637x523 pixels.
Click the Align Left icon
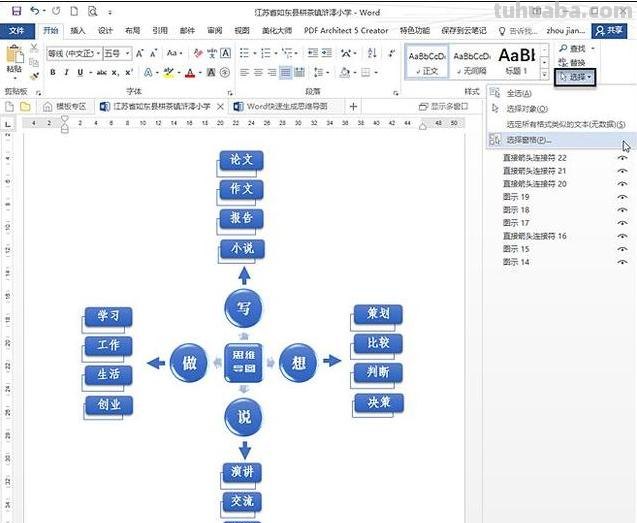[x=244, y=73]
